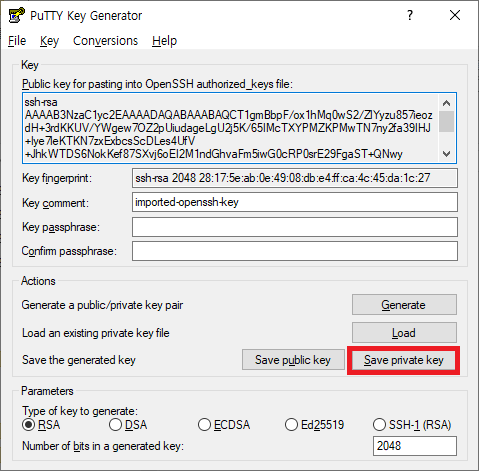Click the public key scroll down arrow
Screen dimensions: 479x471
tap(447, 154)
